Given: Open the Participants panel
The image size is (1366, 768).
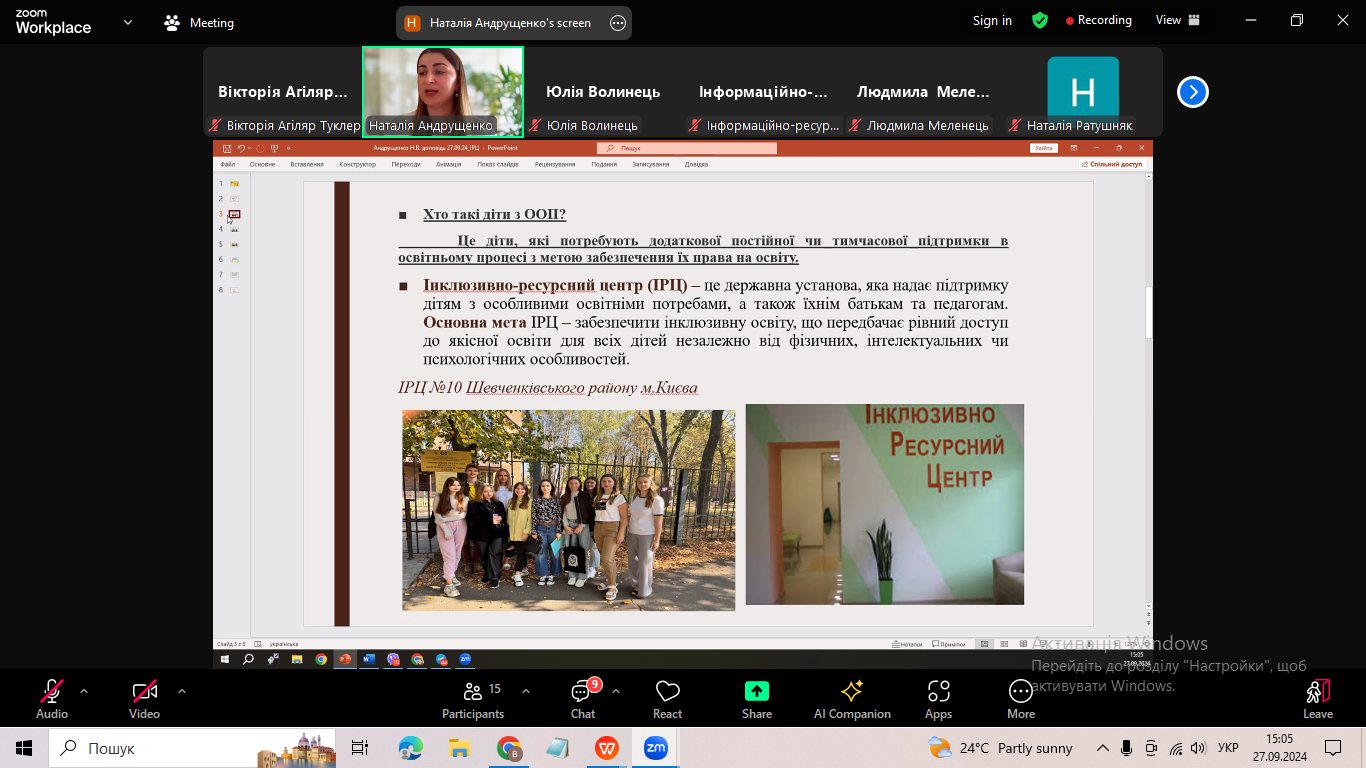Looking at the screenshot, I should [x=473, y=698].
